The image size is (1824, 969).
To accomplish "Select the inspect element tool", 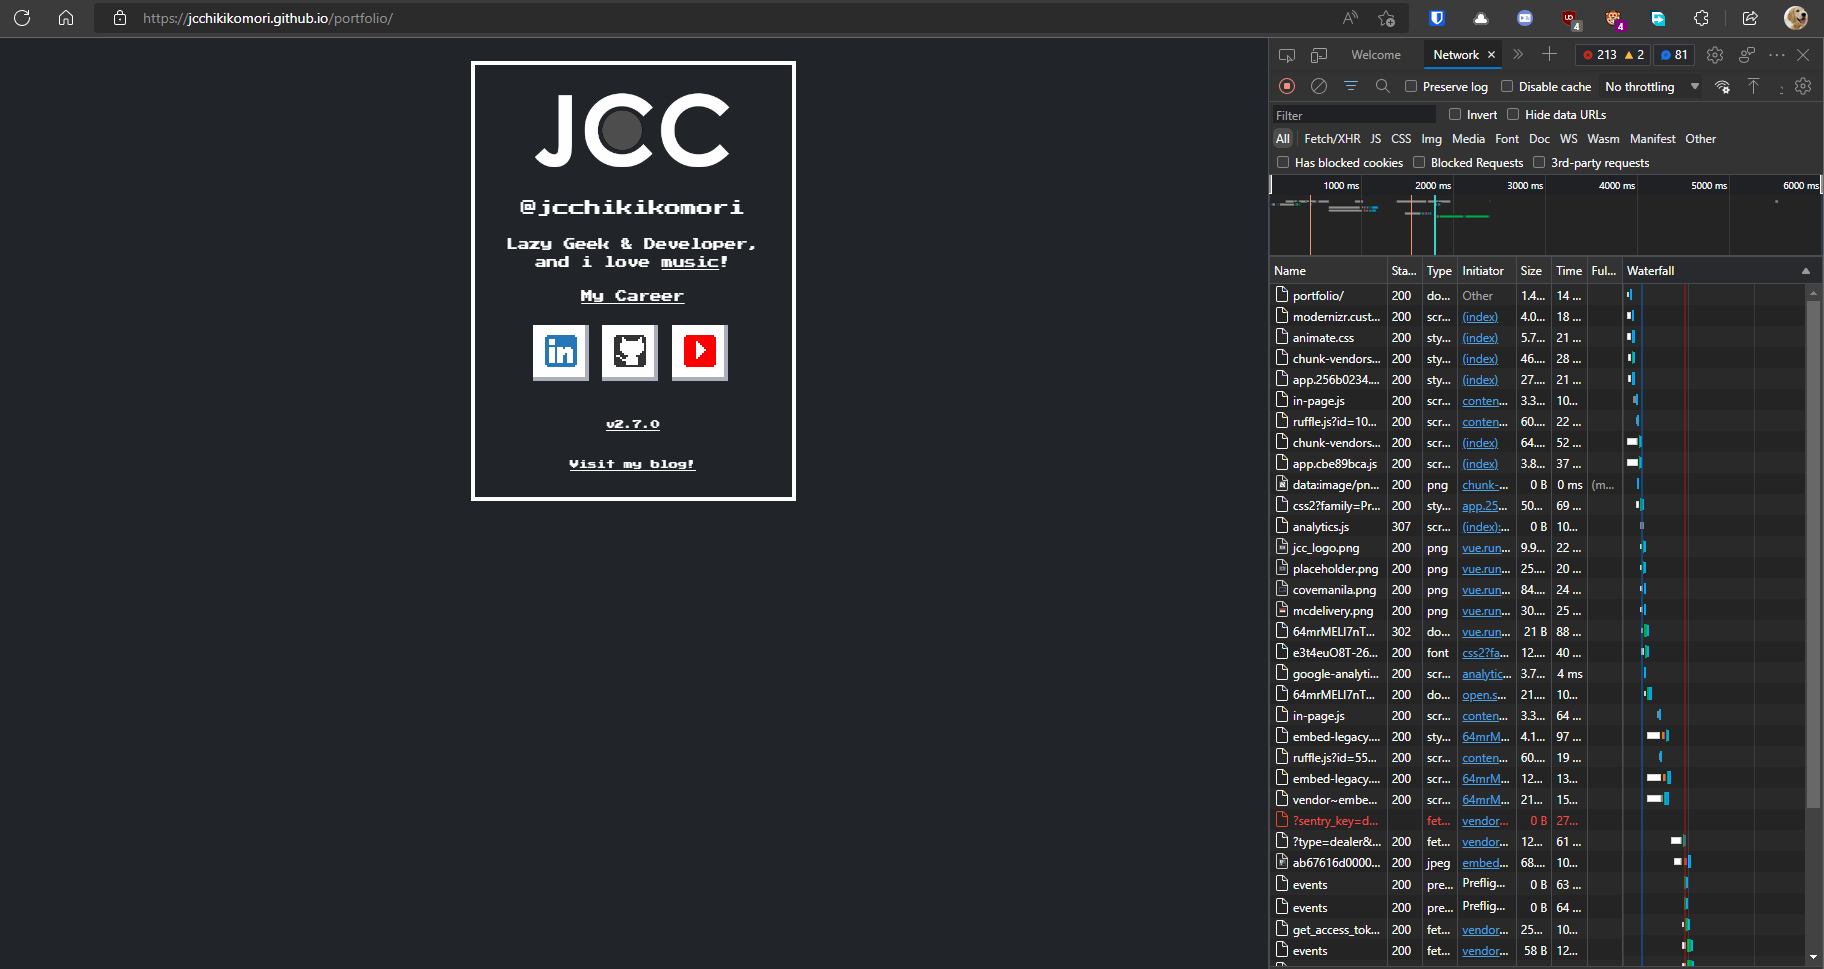I will (x=1287, y=55).
